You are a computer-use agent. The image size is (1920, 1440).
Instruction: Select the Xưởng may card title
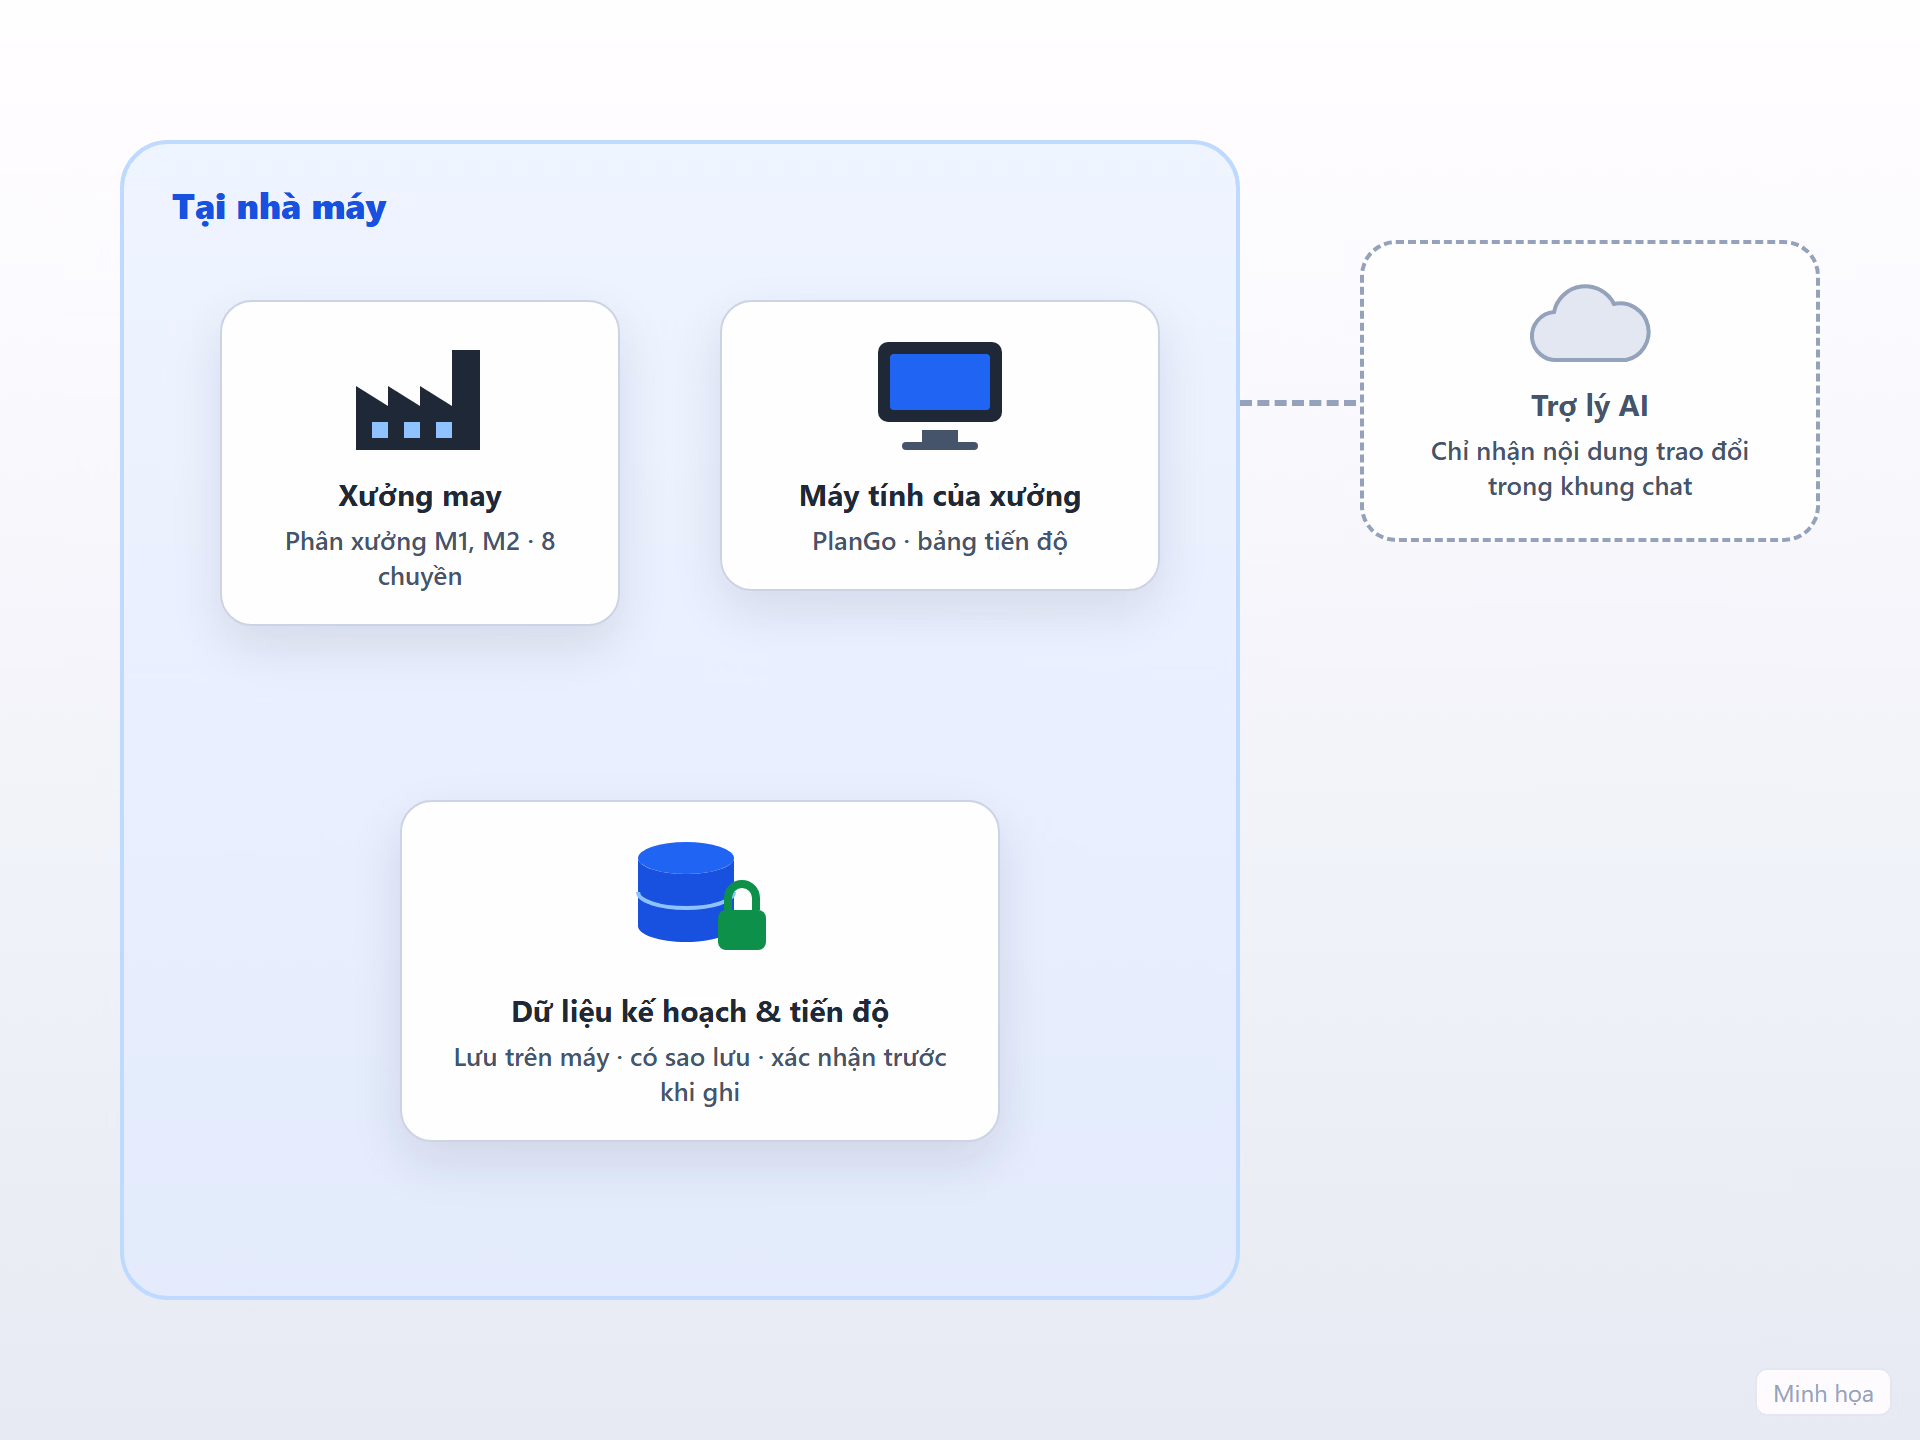click(420, 496)
